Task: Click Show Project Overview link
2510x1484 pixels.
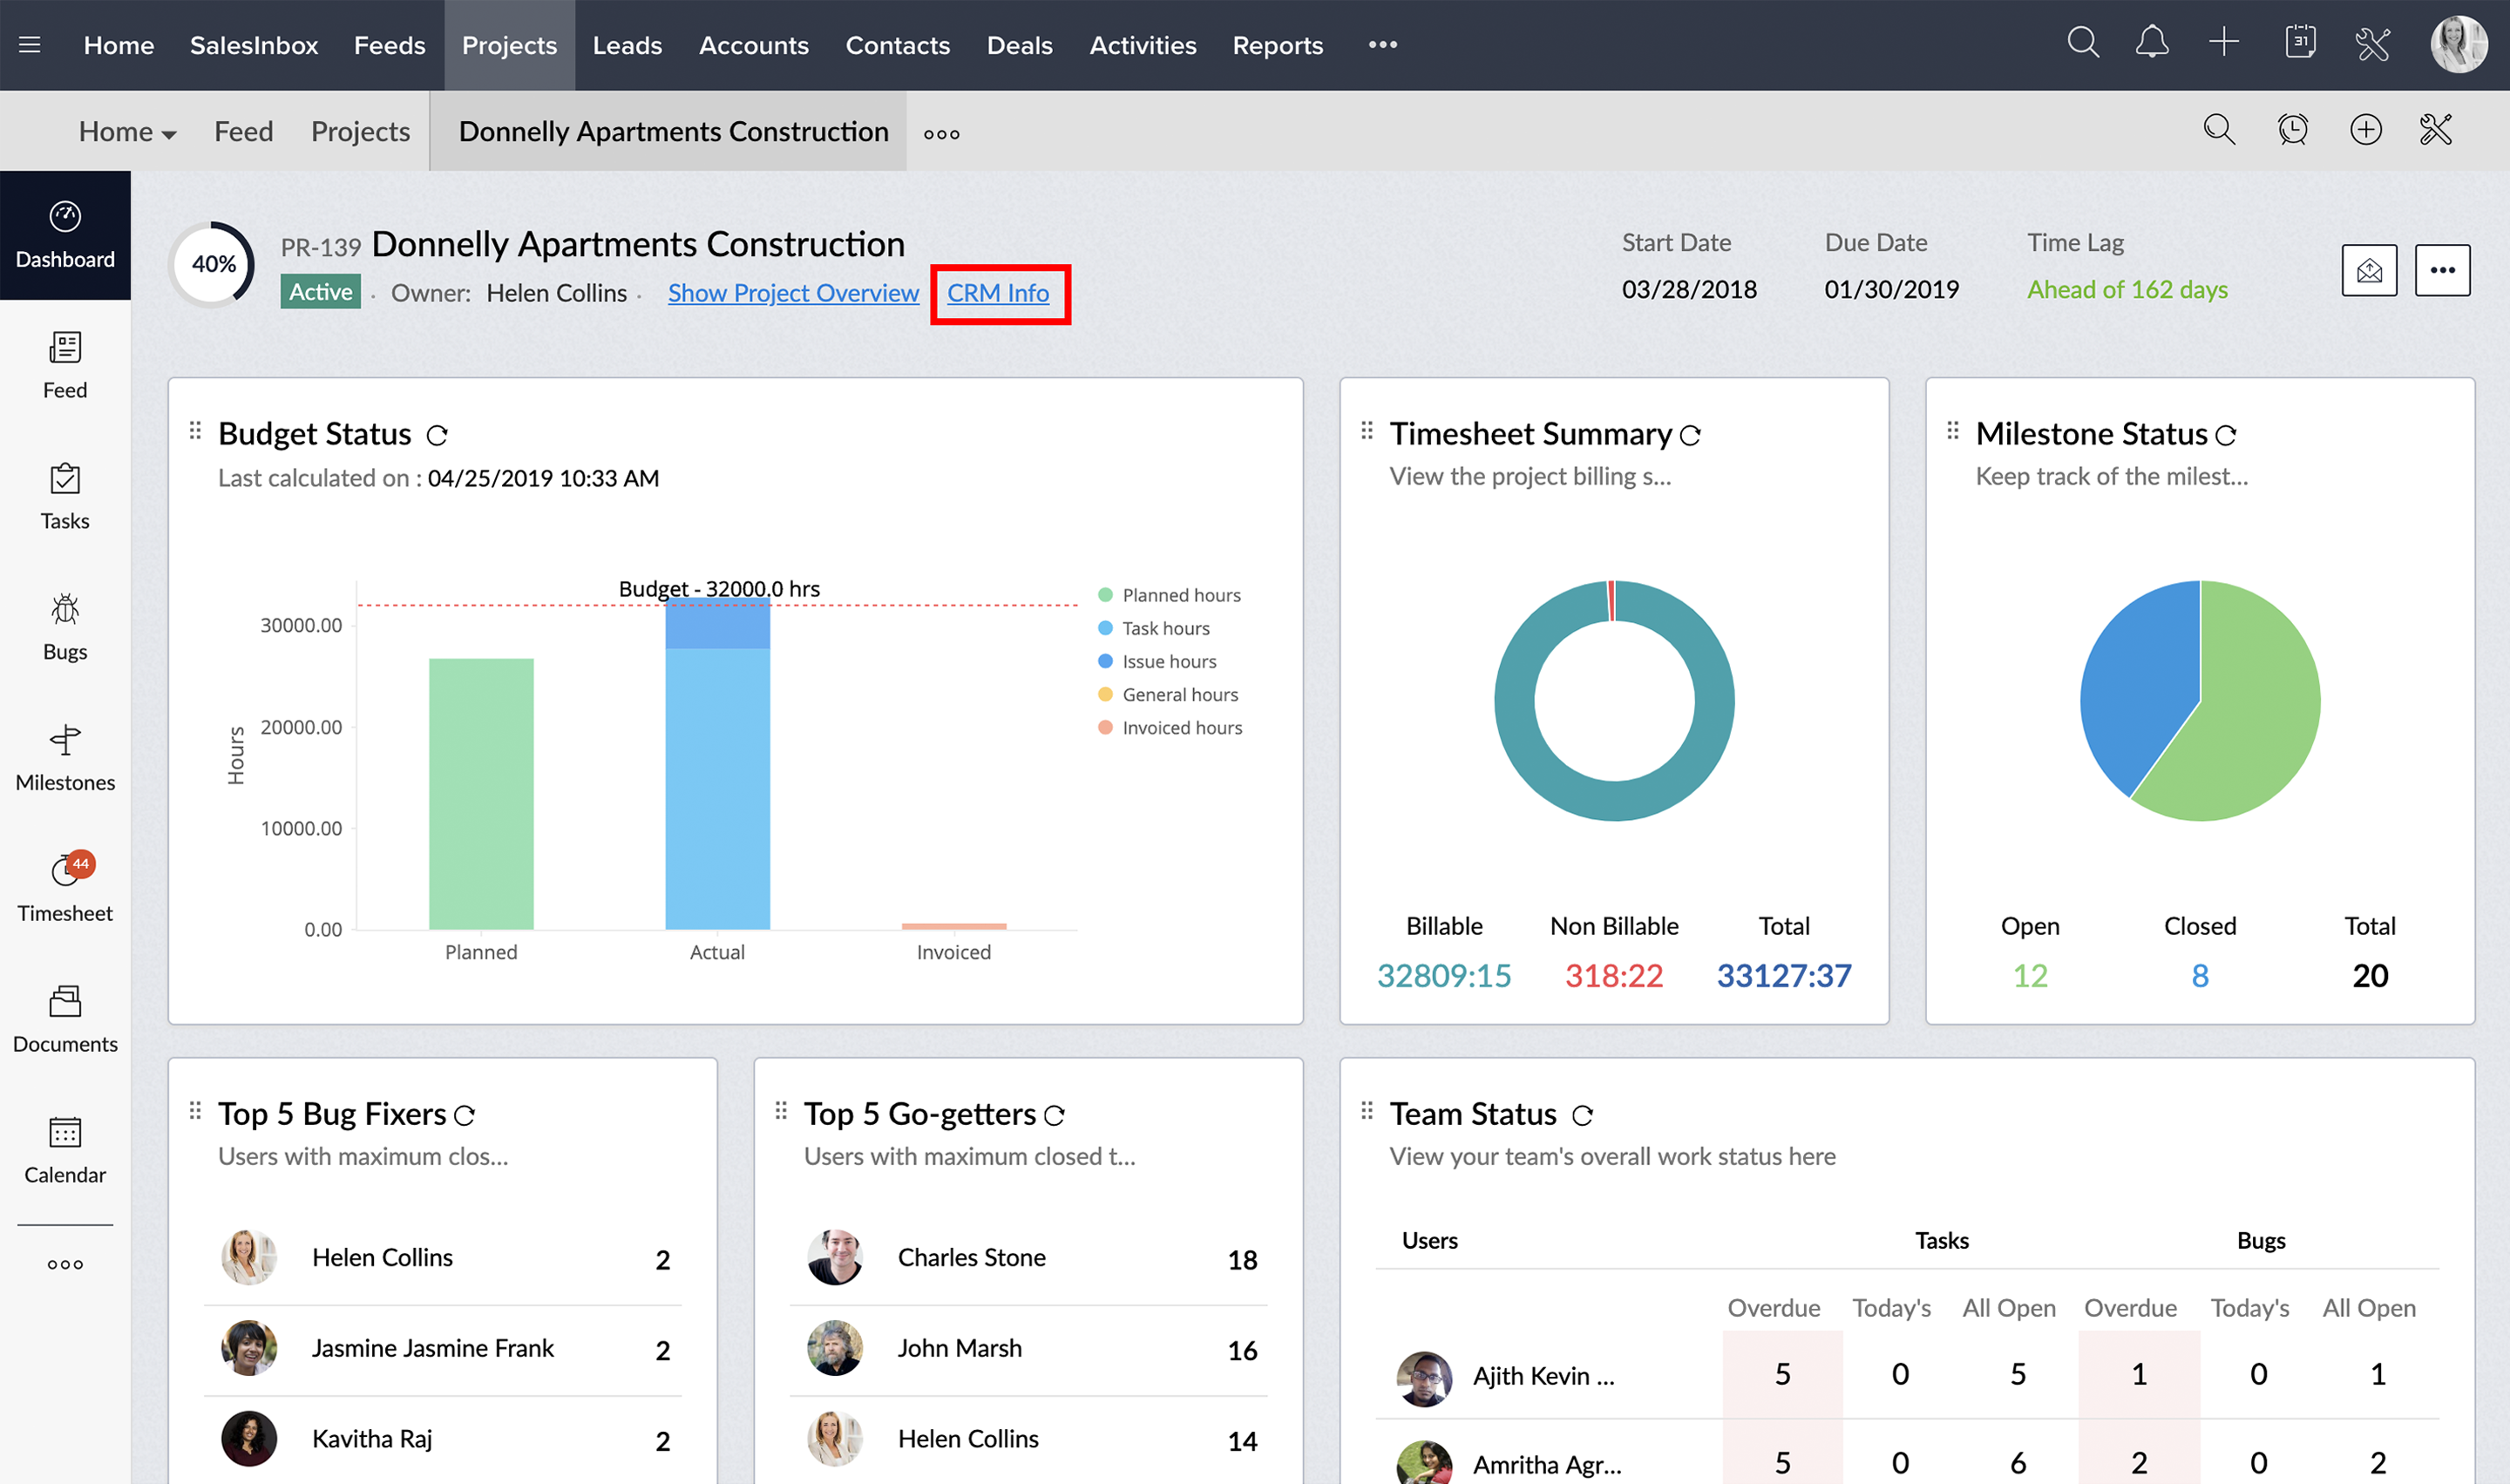Action: tap(793, 293)
